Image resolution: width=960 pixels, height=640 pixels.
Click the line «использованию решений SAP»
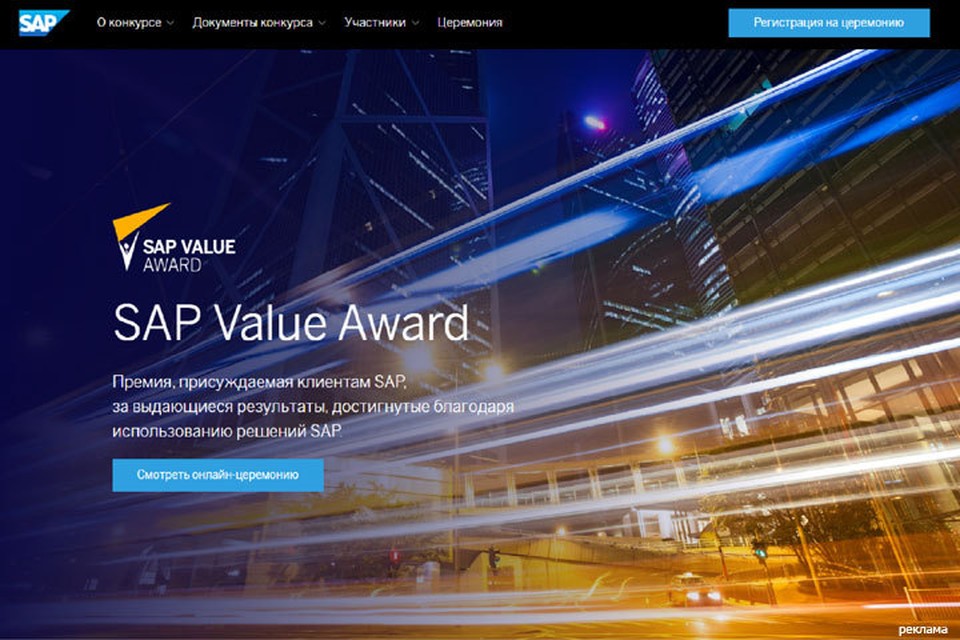(227, 431)
